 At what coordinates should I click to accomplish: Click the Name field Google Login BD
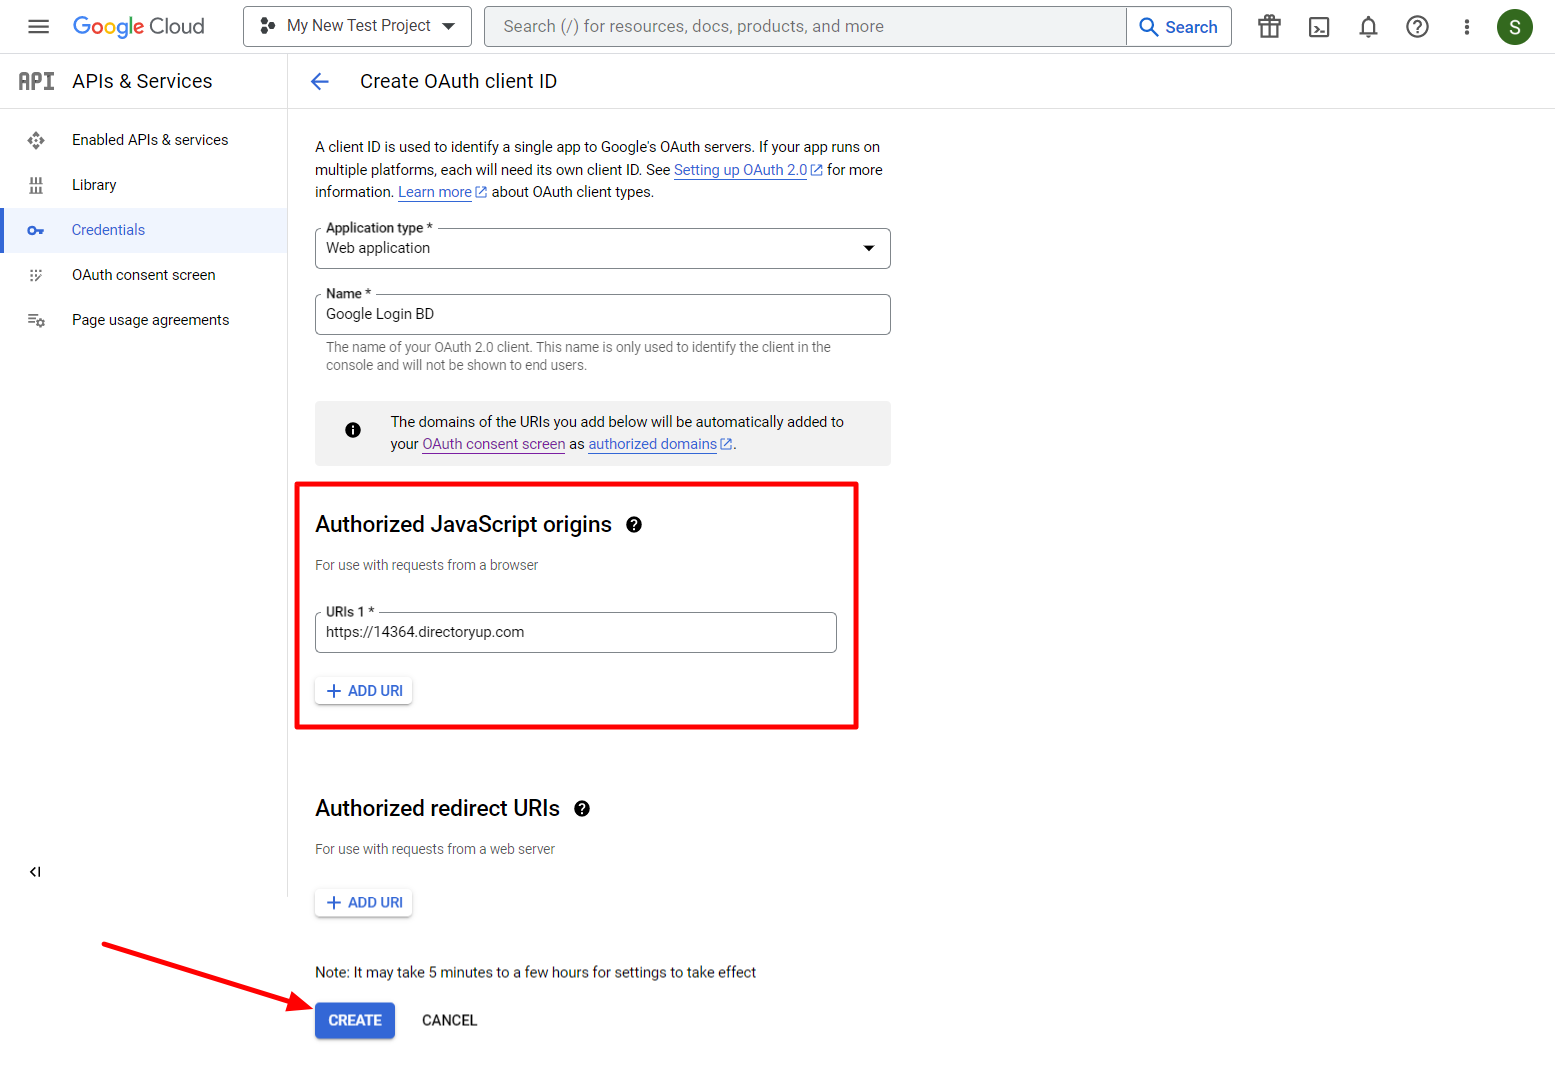click(602, 314)
